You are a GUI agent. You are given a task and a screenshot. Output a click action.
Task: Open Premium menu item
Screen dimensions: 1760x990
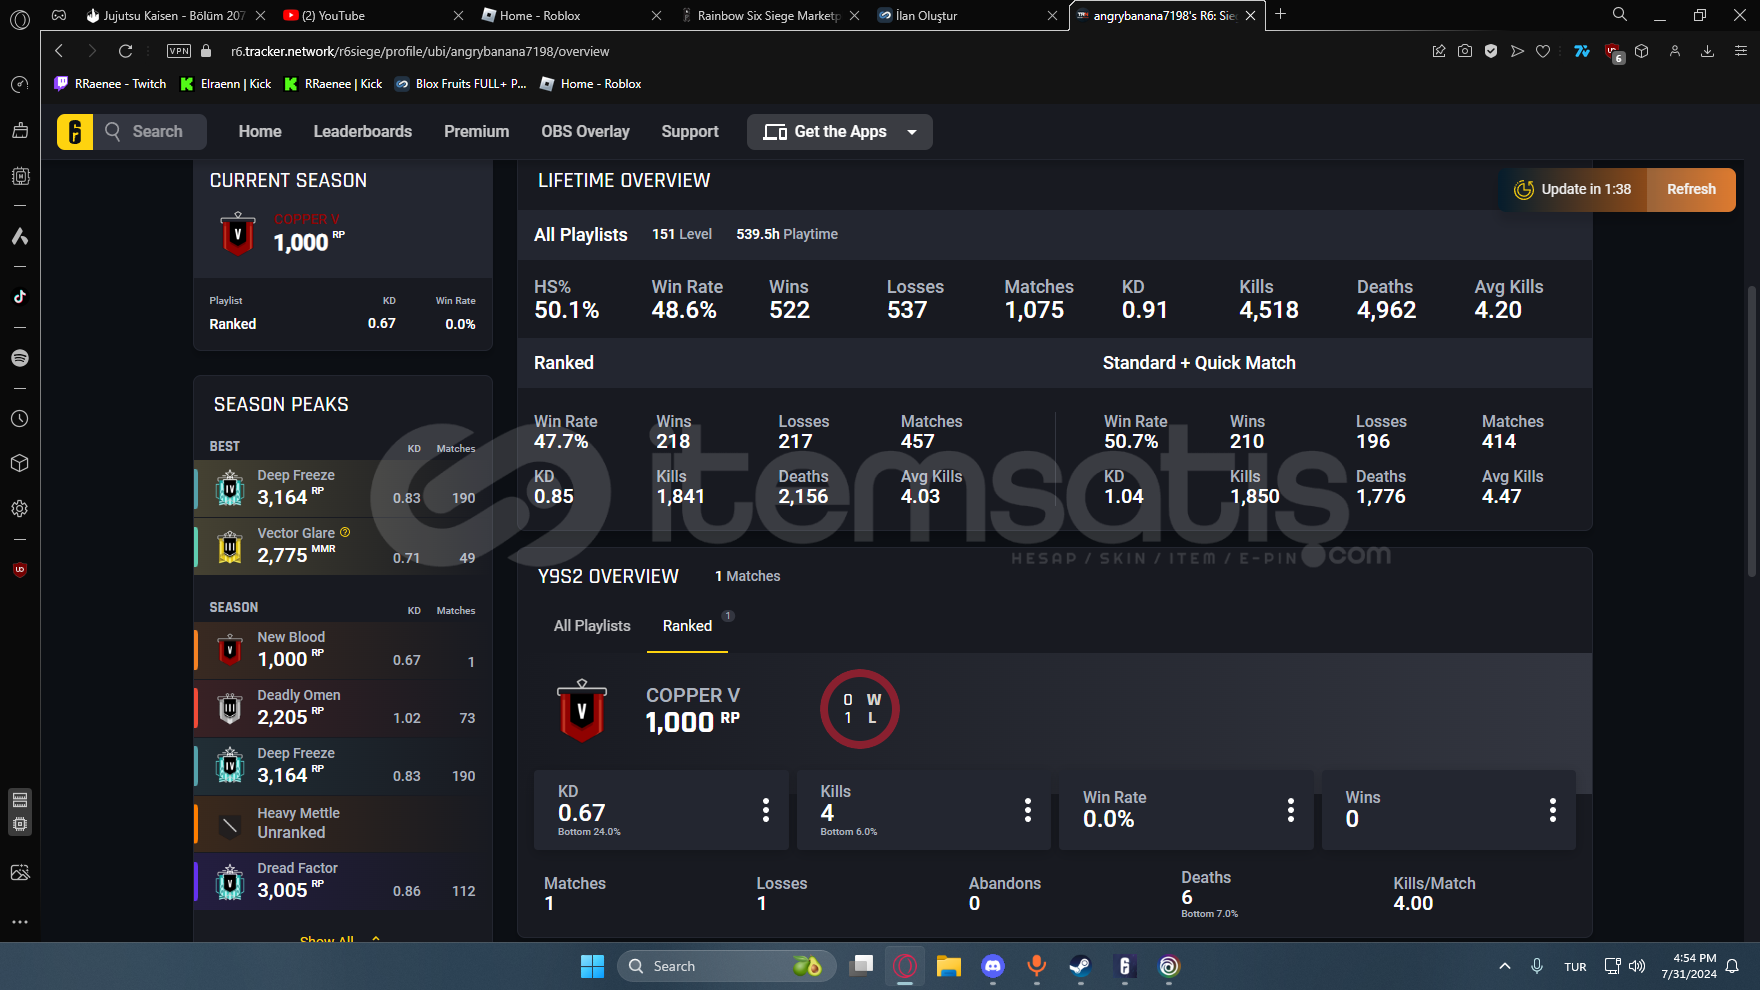[x=476, y=132]
